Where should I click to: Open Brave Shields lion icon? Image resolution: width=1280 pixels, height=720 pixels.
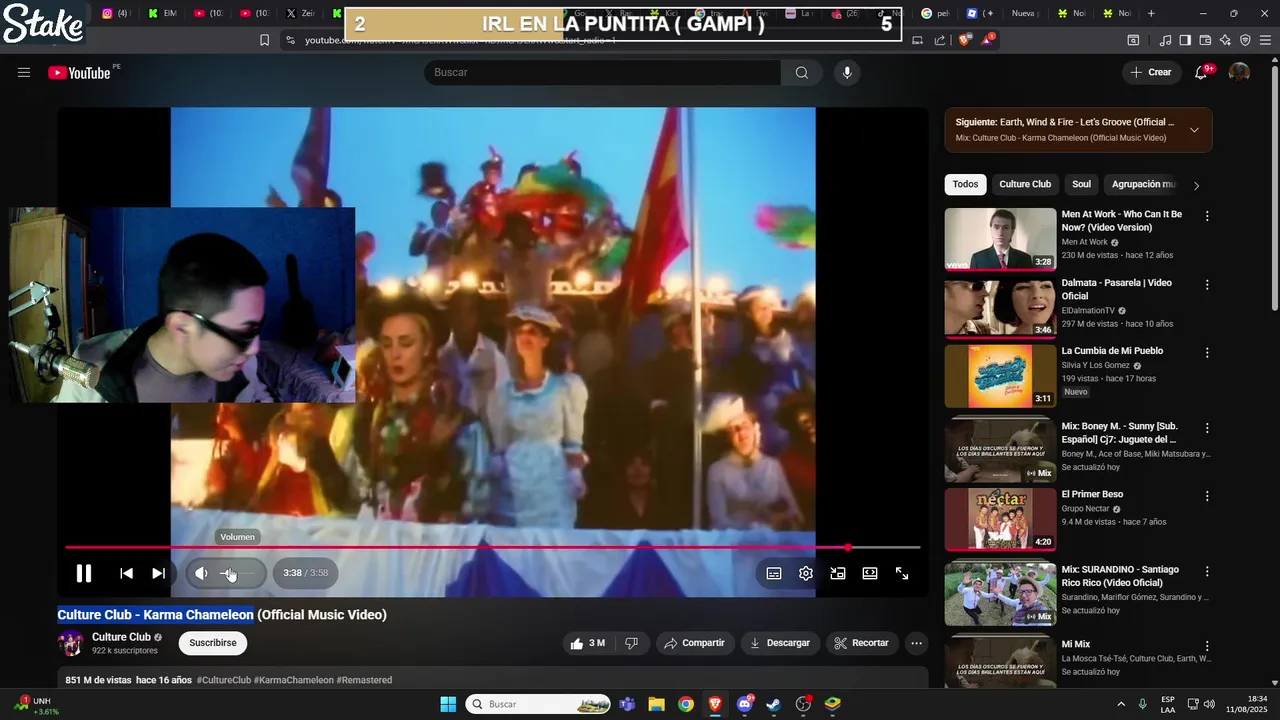point(964,40)
